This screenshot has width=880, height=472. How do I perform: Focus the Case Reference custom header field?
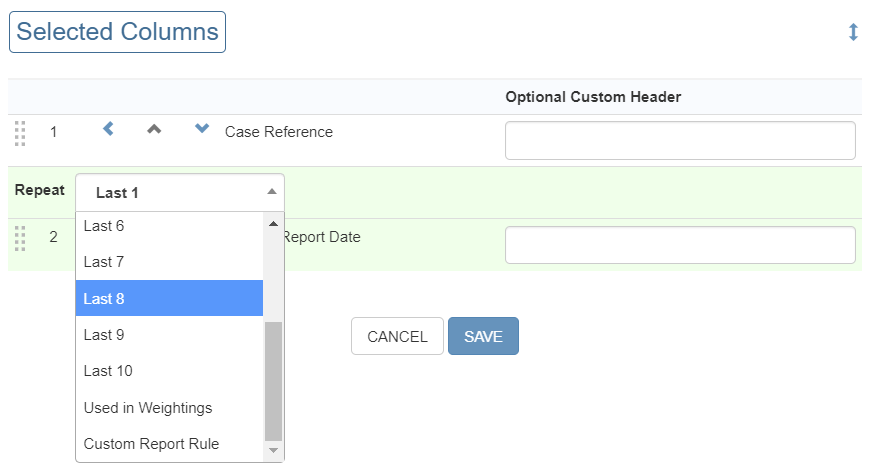tap(680, 141)
